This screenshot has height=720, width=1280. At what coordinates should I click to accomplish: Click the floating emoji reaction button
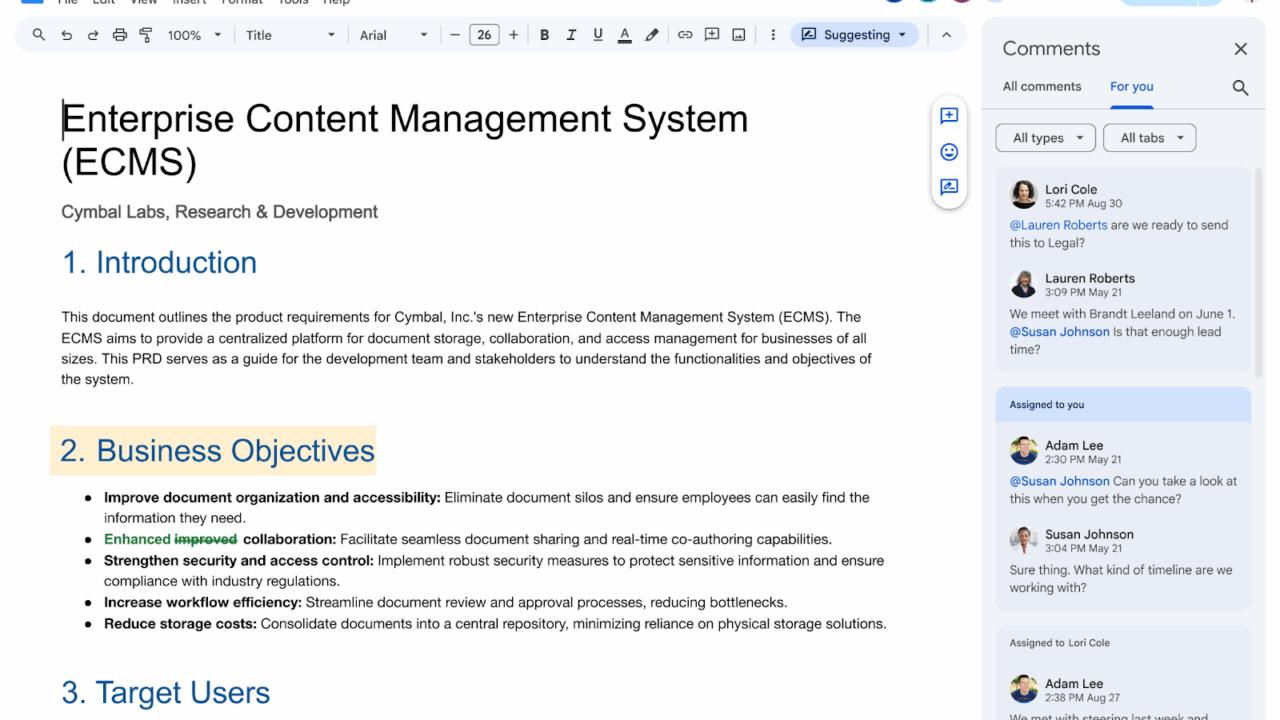point(949,152)
